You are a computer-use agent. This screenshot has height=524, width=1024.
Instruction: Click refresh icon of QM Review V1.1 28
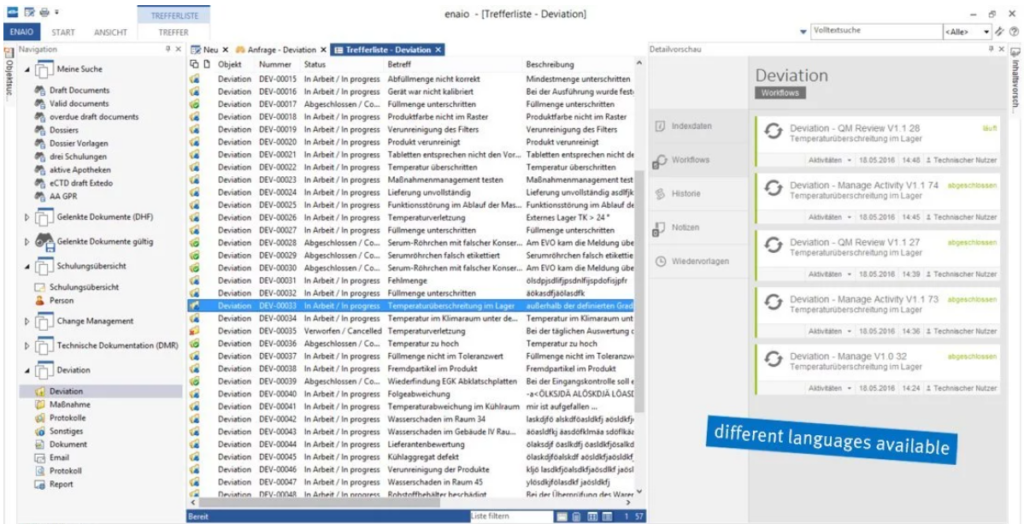[773, 133]
